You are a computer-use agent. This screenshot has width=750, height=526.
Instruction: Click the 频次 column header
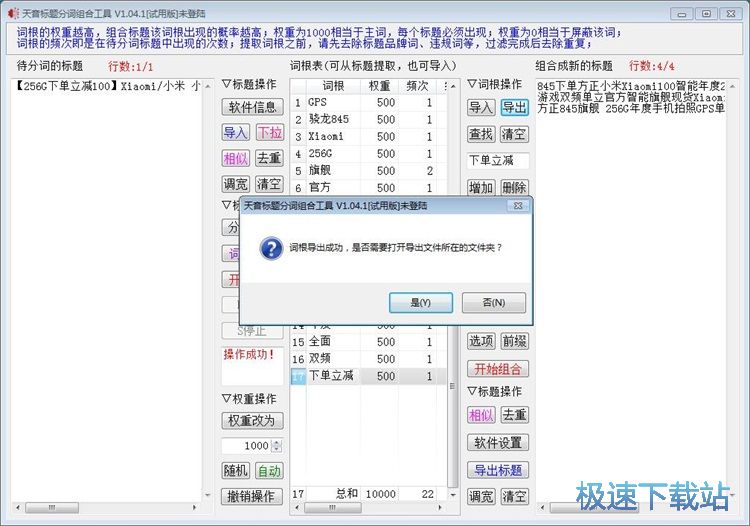417,86
